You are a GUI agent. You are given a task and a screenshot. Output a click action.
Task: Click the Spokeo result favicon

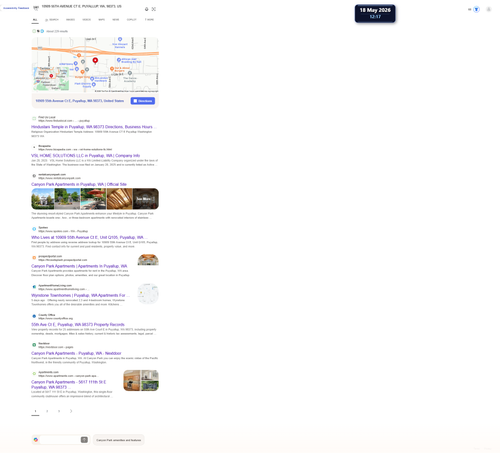(34, 229)
